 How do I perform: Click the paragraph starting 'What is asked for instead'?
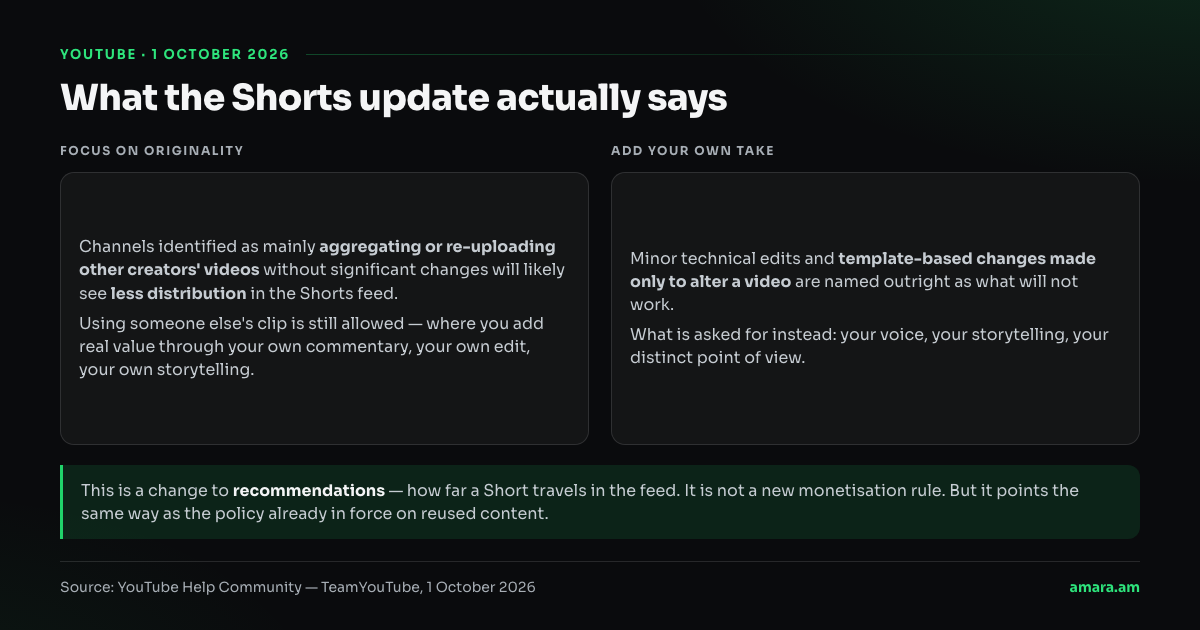coord(869,346)
